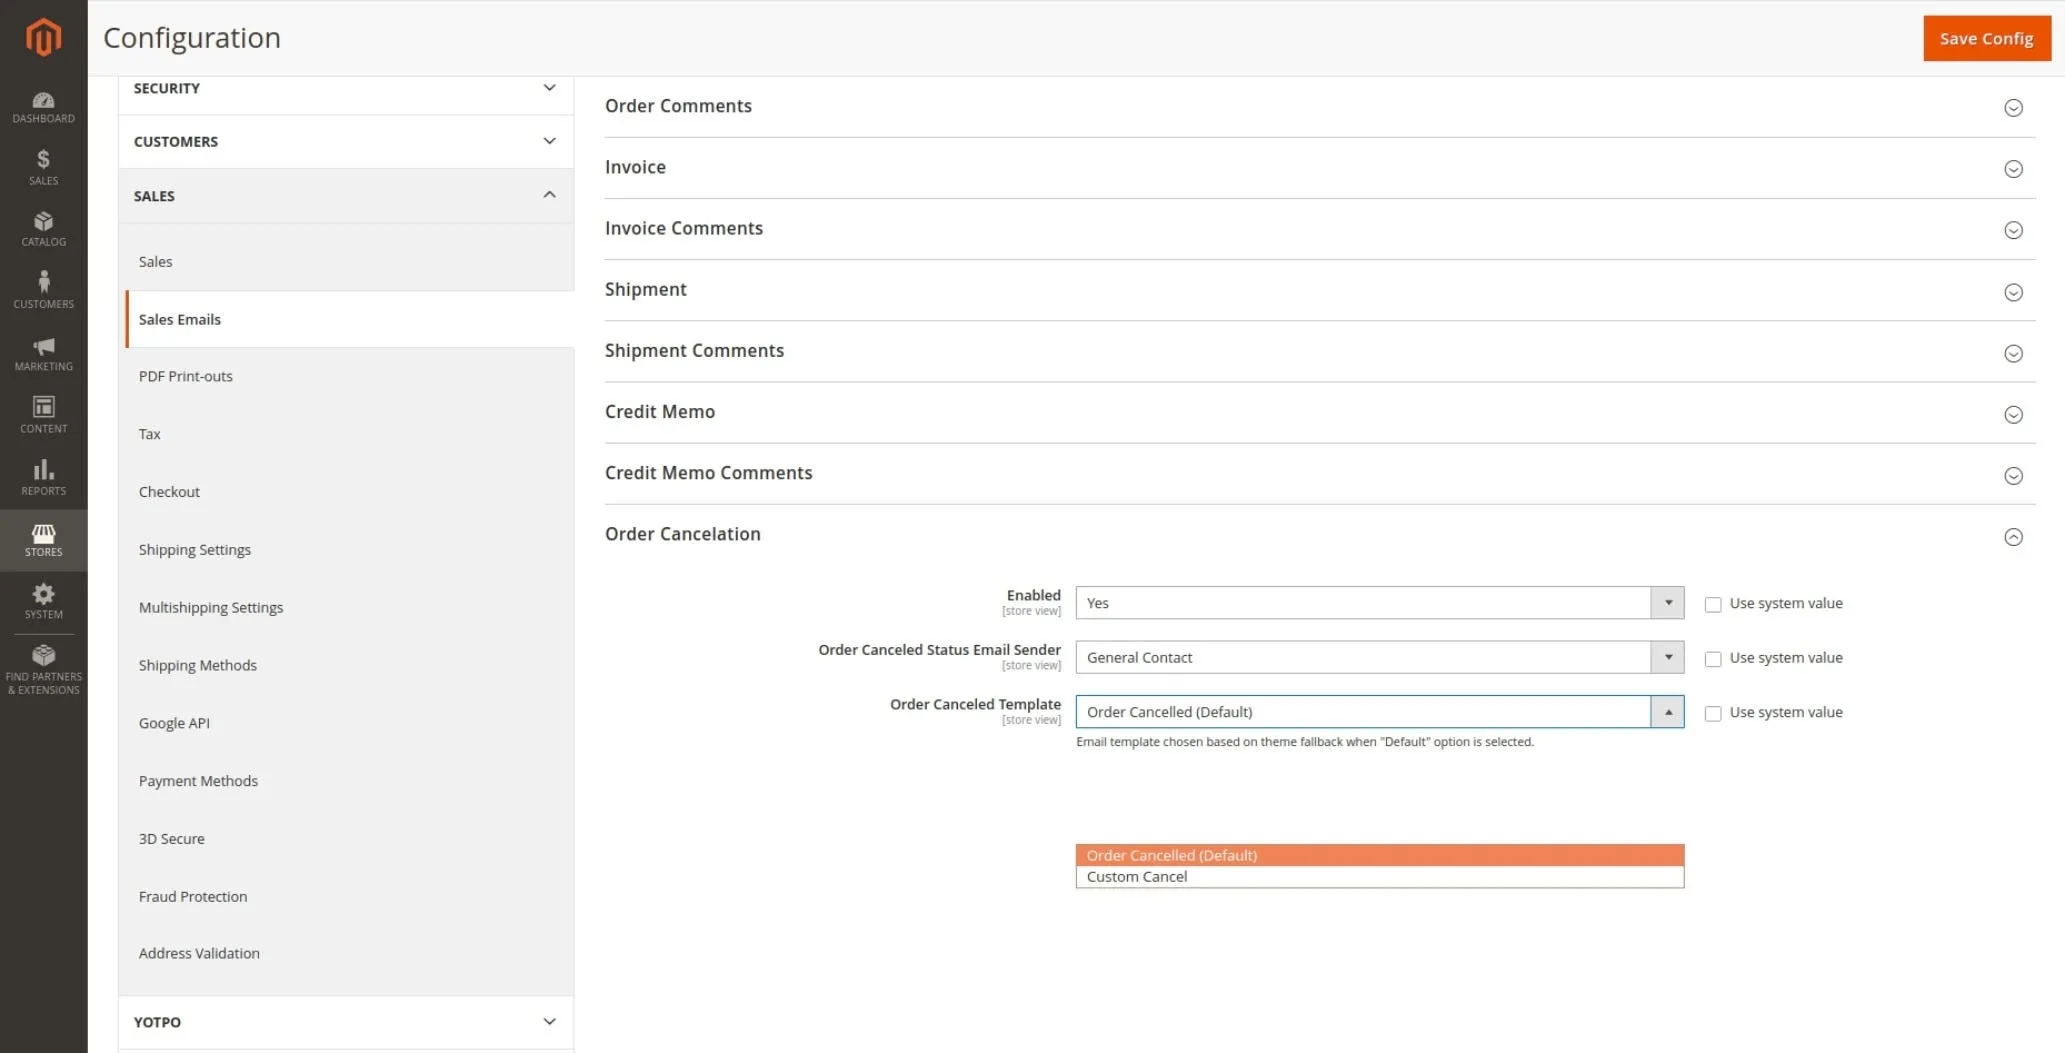The width and height of the screenshot is (2065, 1053).
Task: Expand the Credit Memo section
Action: (2013, 414)
